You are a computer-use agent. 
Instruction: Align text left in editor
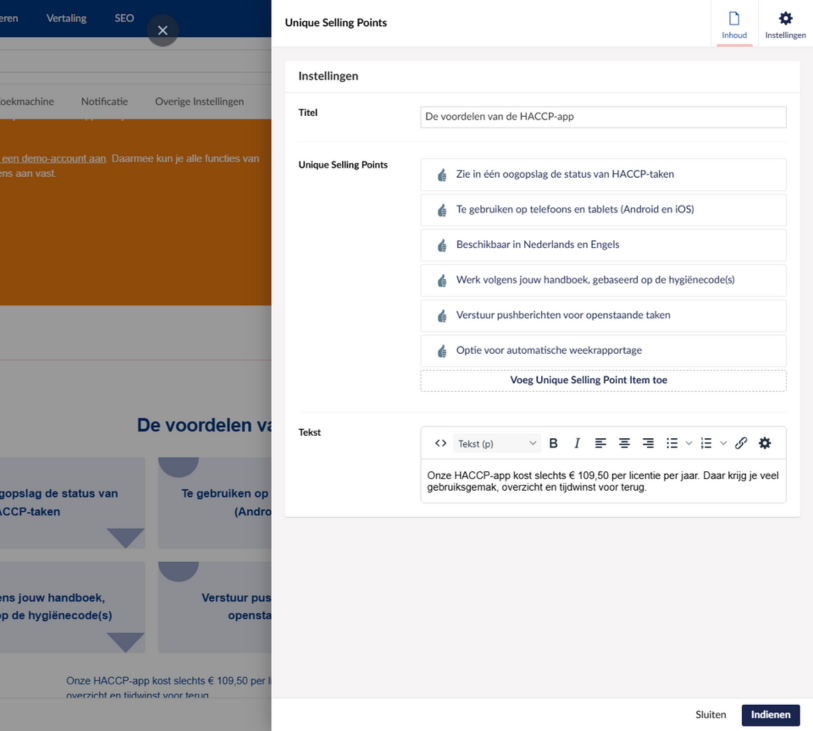tap(601, 443)
